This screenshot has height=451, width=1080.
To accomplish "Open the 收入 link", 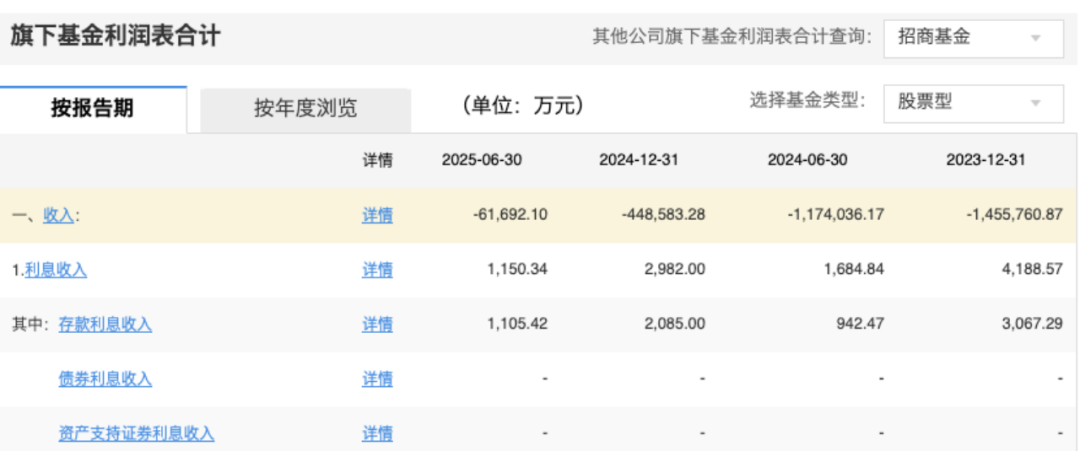I will coord(58,215).
